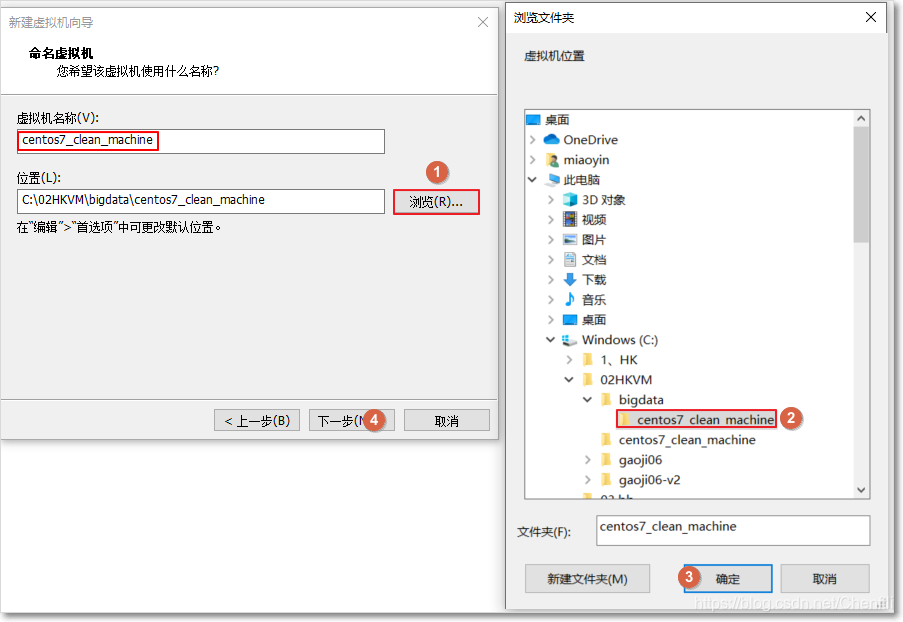The width and height of the screenshot is (903, 622).
Task: Collapse the 此电脑 tree branch
Action: click(x=533, y=180)
